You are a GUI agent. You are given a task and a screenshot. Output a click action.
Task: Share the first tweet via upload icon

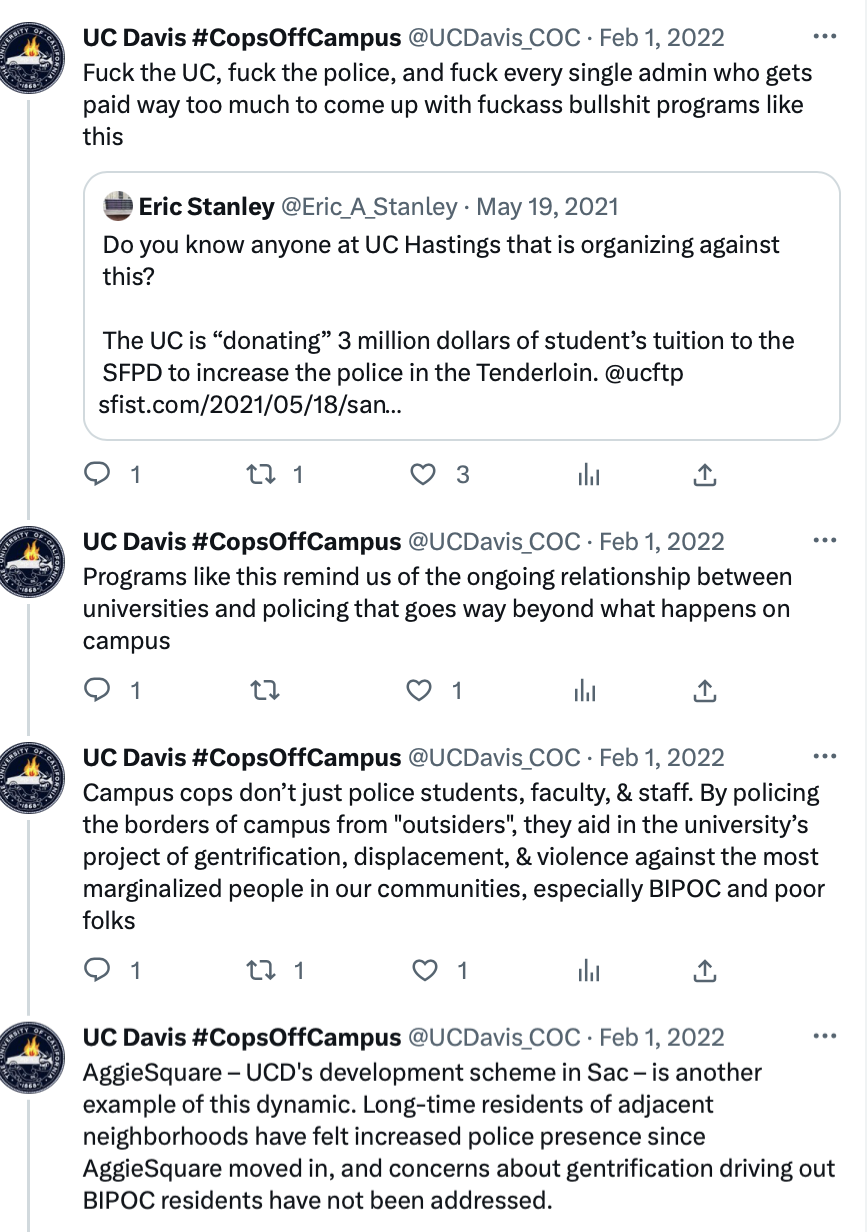(704, 476)
